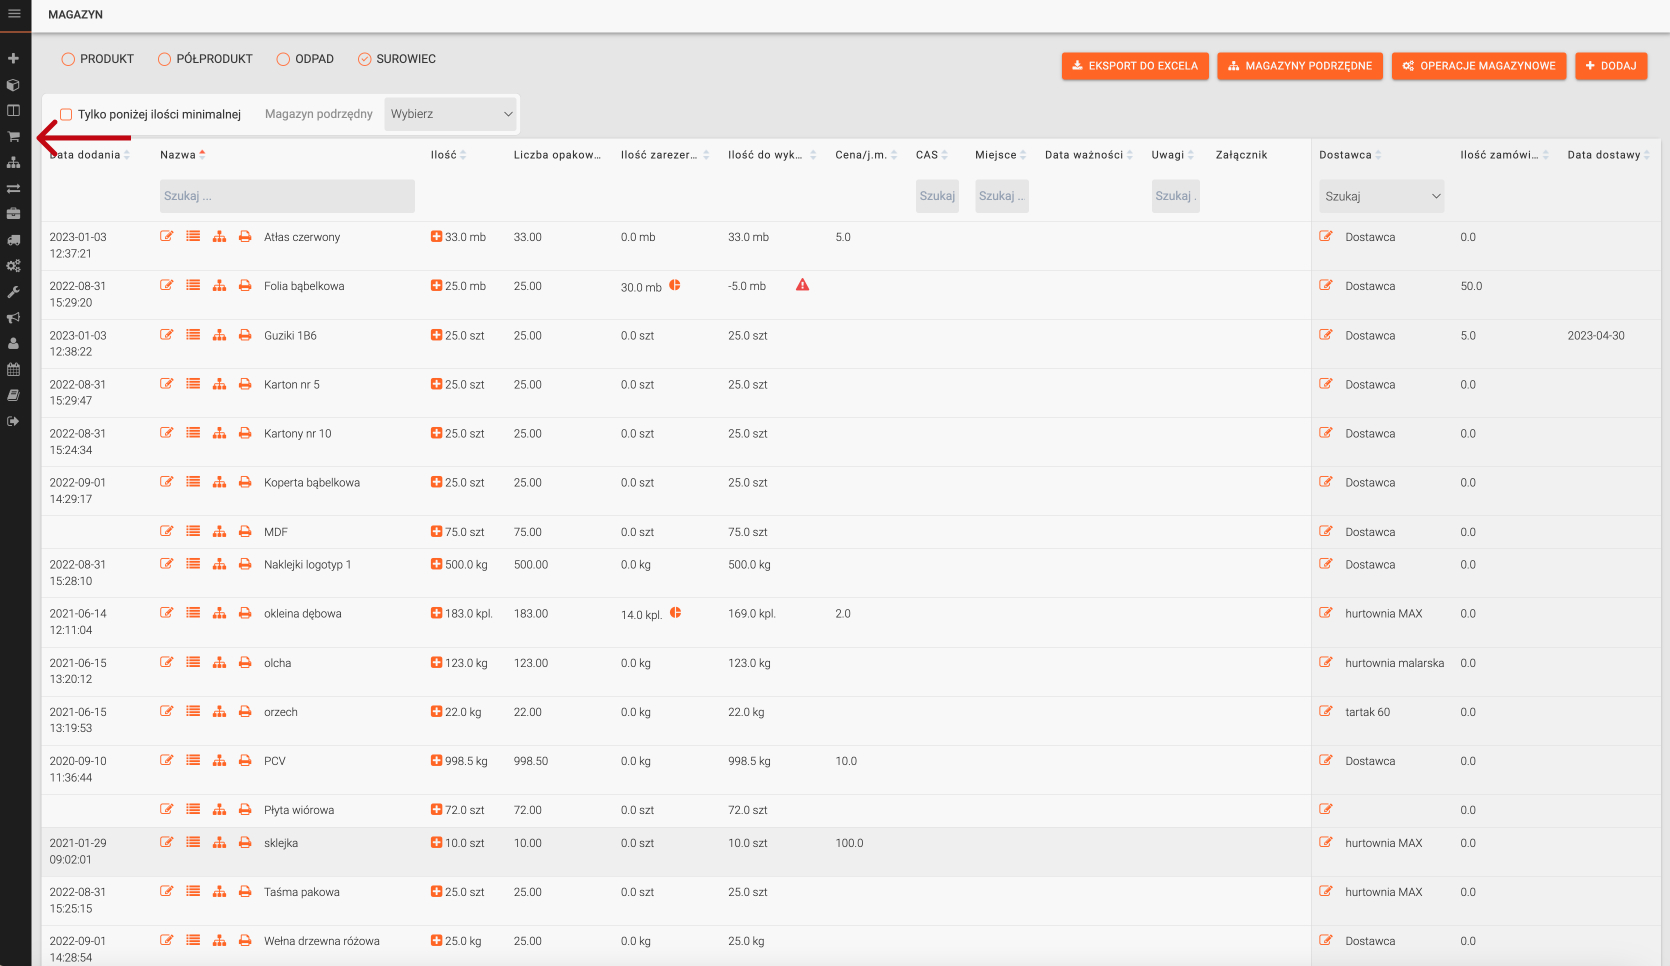Image resolution: width=1670 pixels, height=966 pixels.
Task: Click the hamburger menu icon
Action: tap(14, 14)
